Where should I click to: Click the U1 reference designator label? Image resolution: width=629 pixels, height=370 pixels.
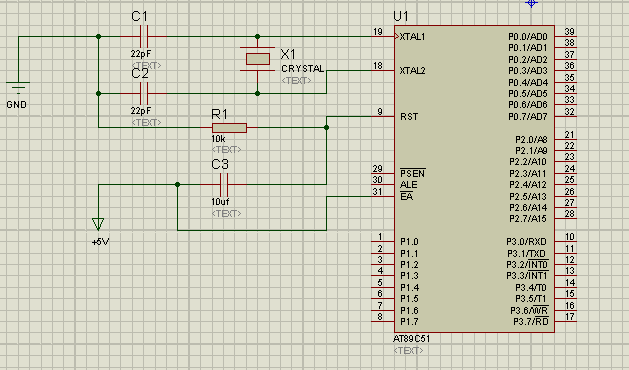(x=401, y=16)
